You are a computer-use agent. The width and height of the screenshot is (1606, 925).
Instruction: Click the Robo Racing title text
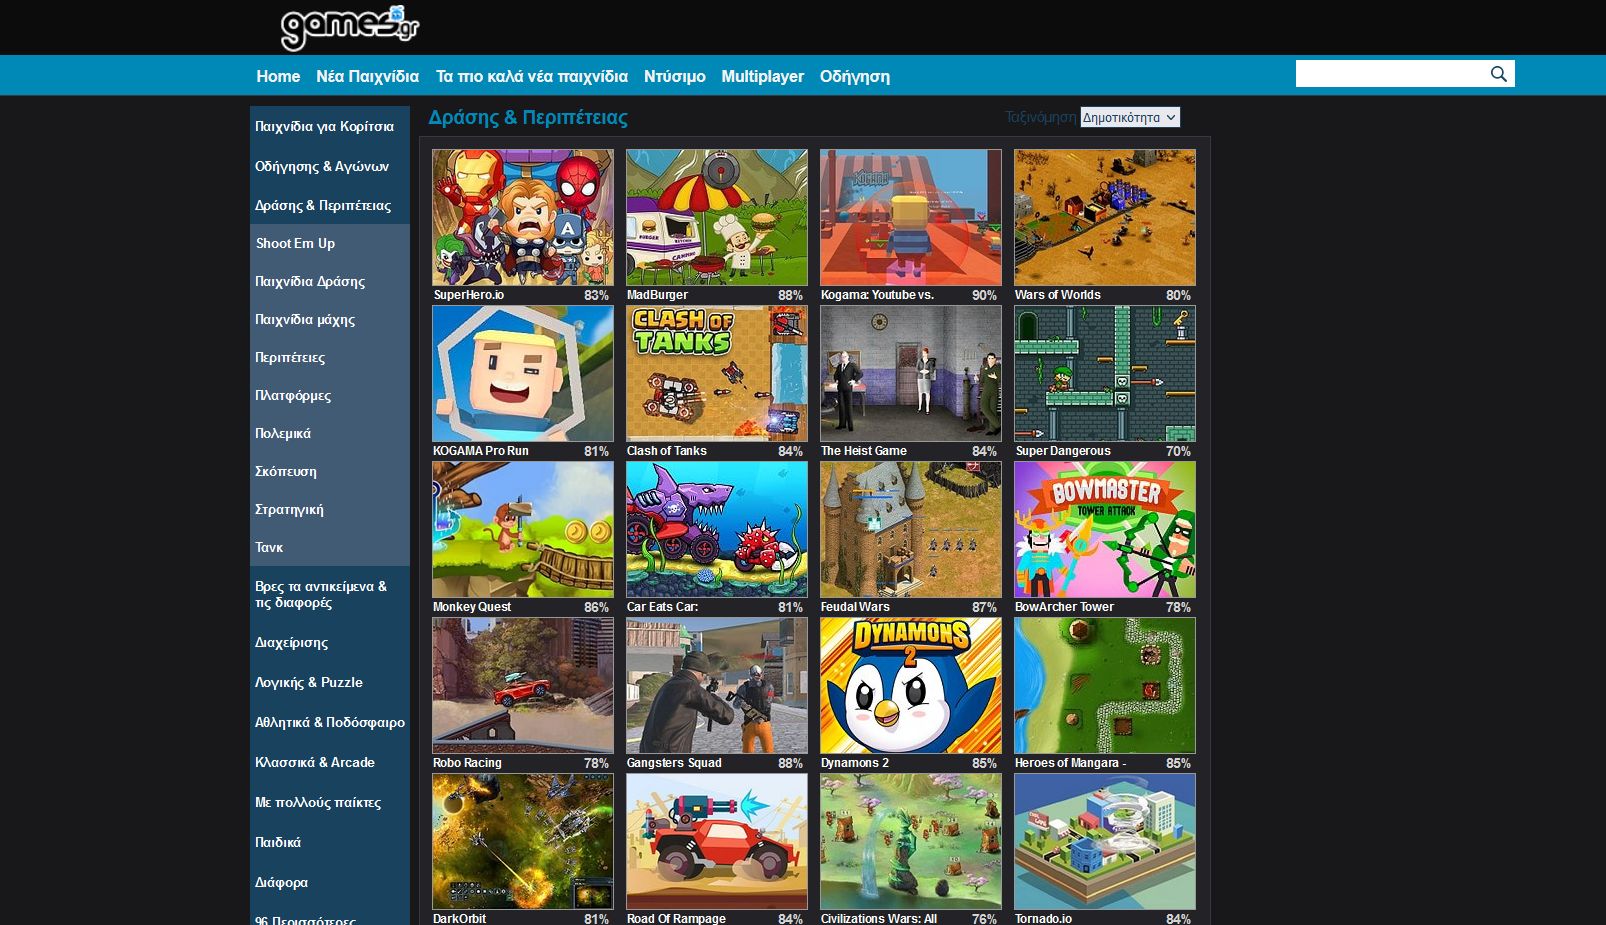467,763
